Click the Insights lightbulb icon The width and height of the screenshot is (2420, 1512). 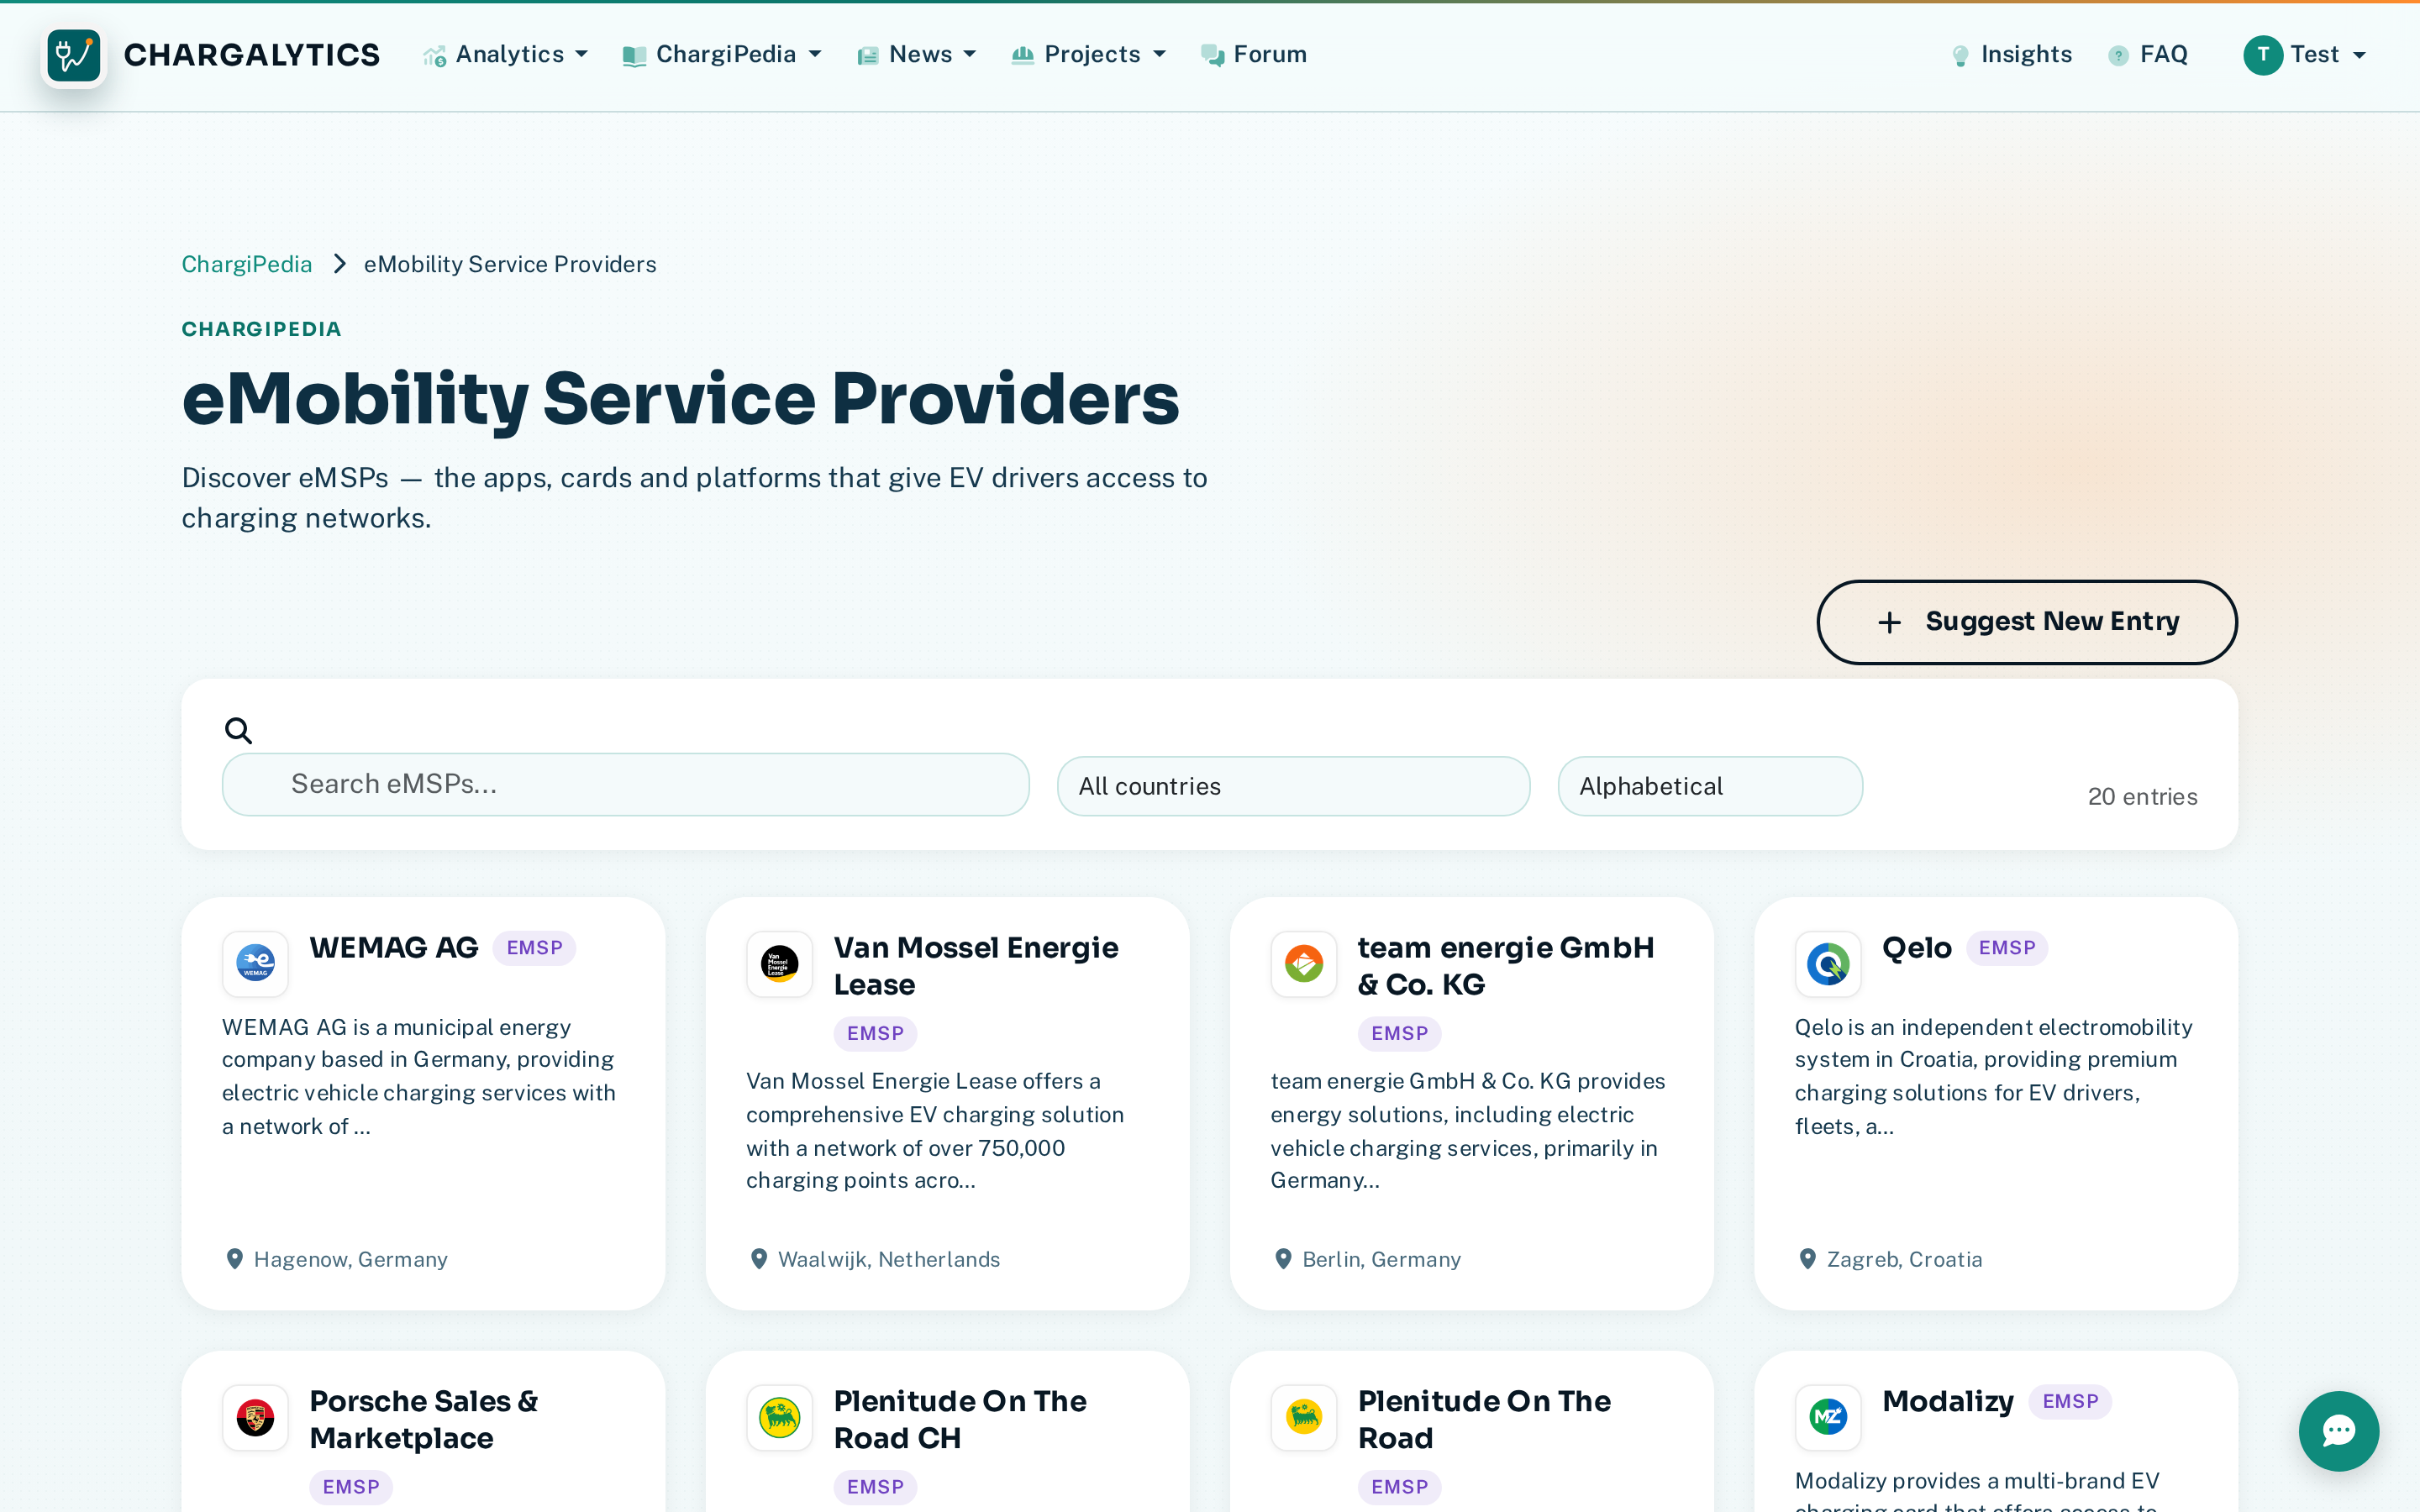click(1960, 56)
